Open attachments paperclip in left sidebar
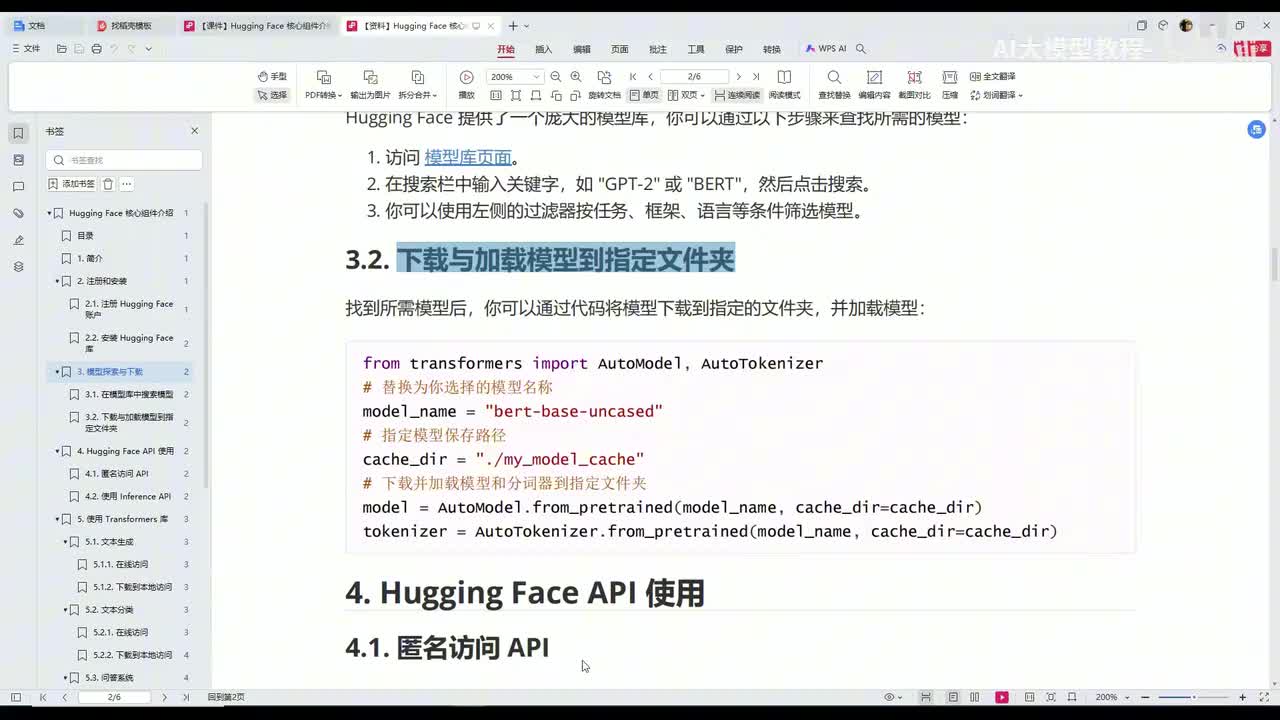1280x720 pixels. pyautogui.click(x=18, y=214)
